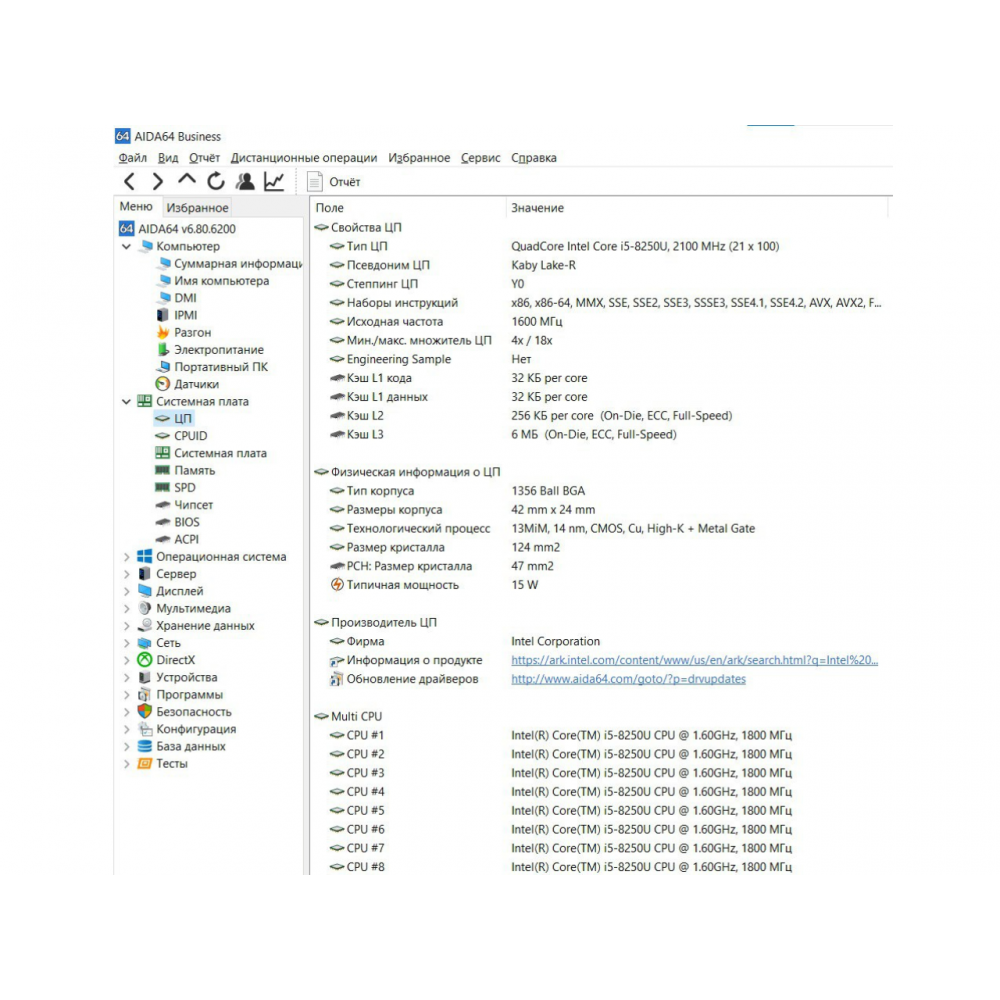Open the aida64.com driver updates link
Viewport: 1000px width, 1000px height.
point(628,679)
